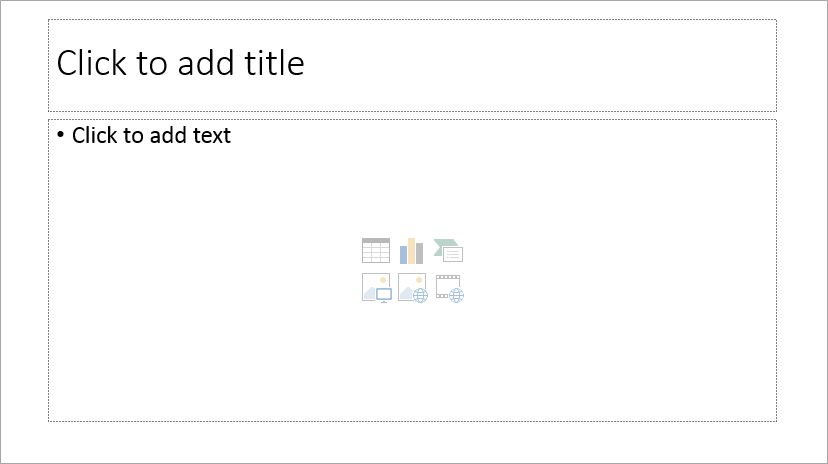Viewport: 828px width, 464px height.
Task: Click the slide margin left of the title box
Action: tap(24, 65)
